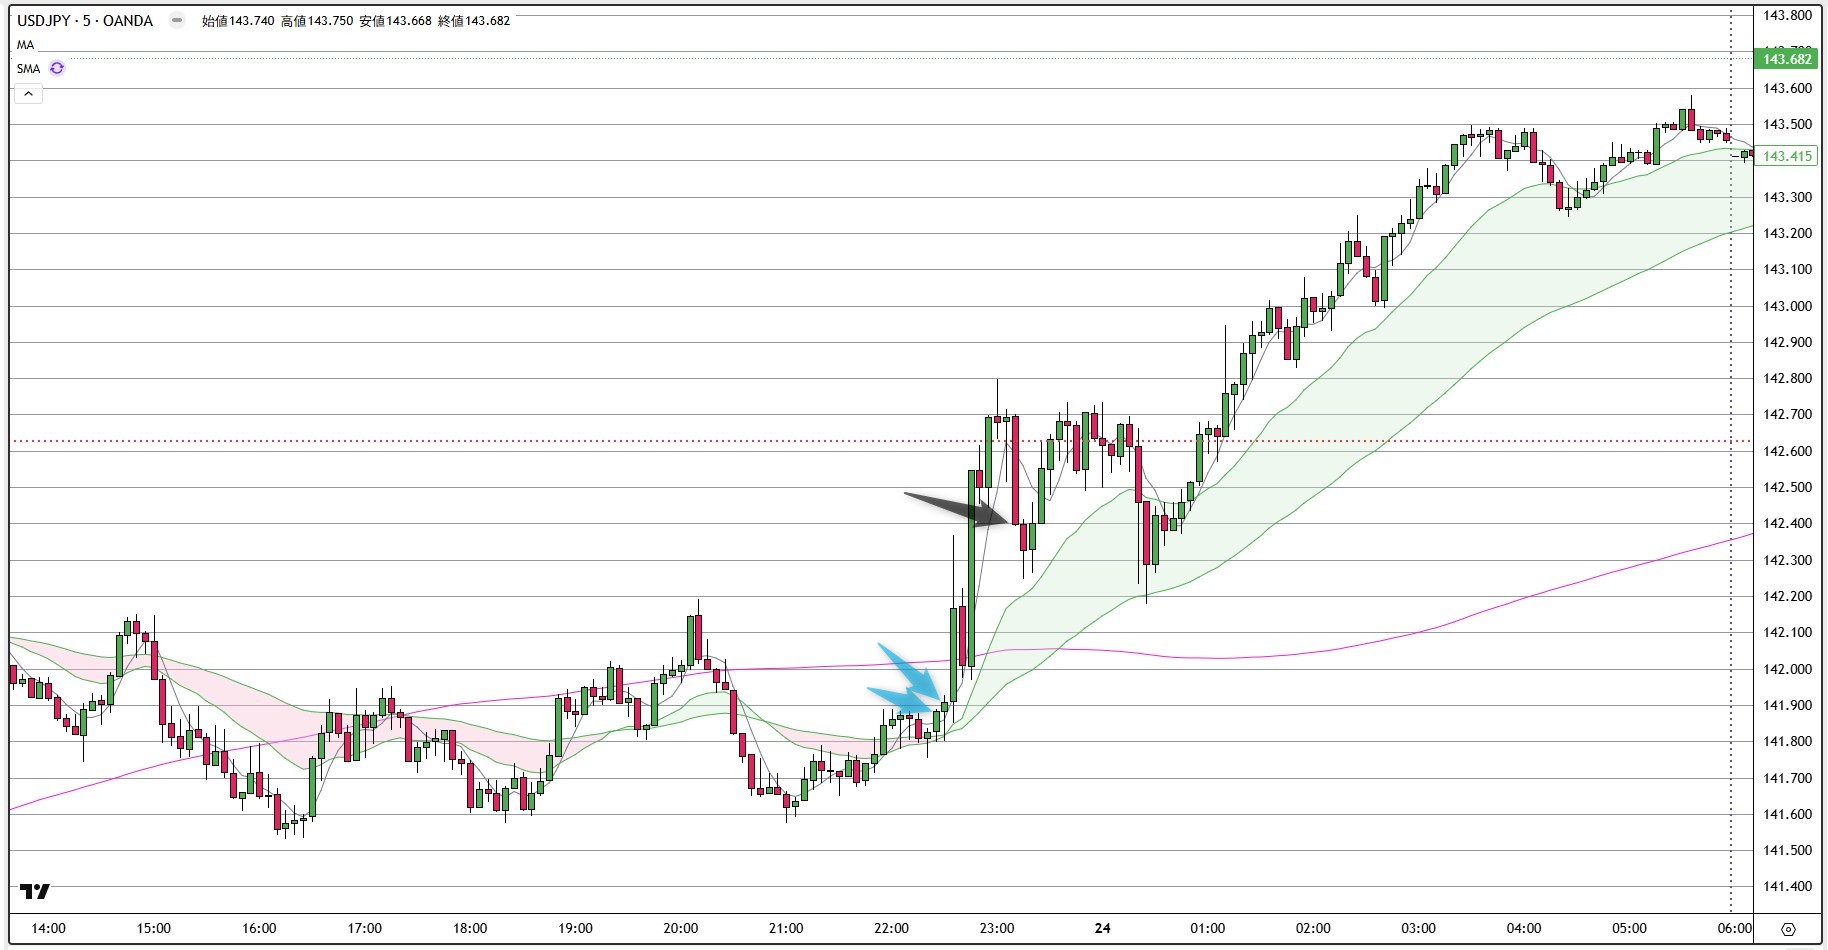Click the 143.415 indicator price label

[x=1787, y=156]
